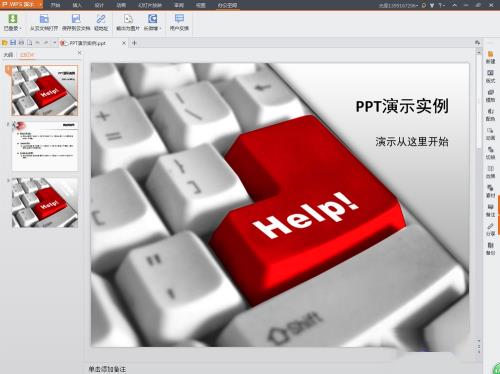Open the help question mark dropdown
The width and height of the screenshot is (500, 374).
tap(442, 5)
